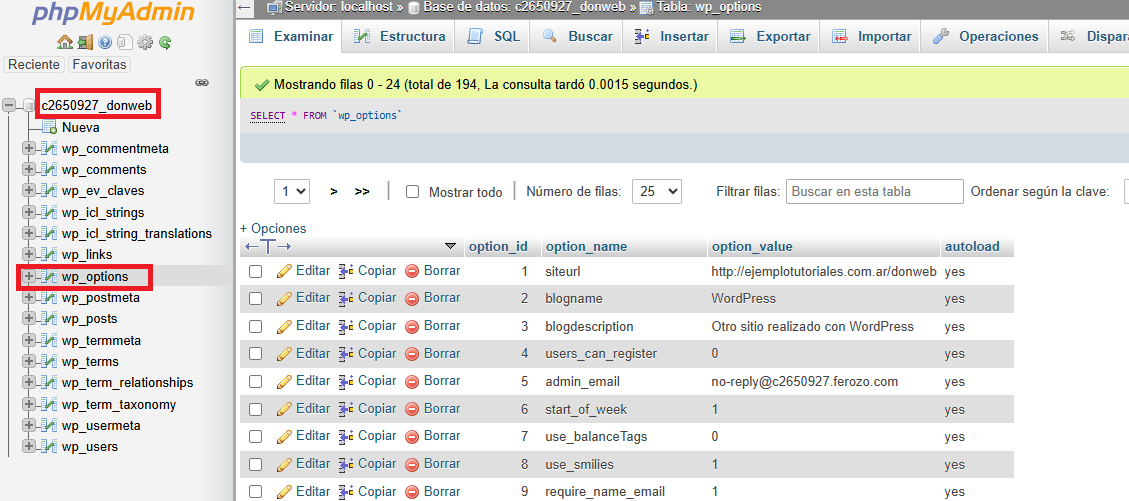
Task: Click the Favoritas button
Action: click(x=99, y=65)
